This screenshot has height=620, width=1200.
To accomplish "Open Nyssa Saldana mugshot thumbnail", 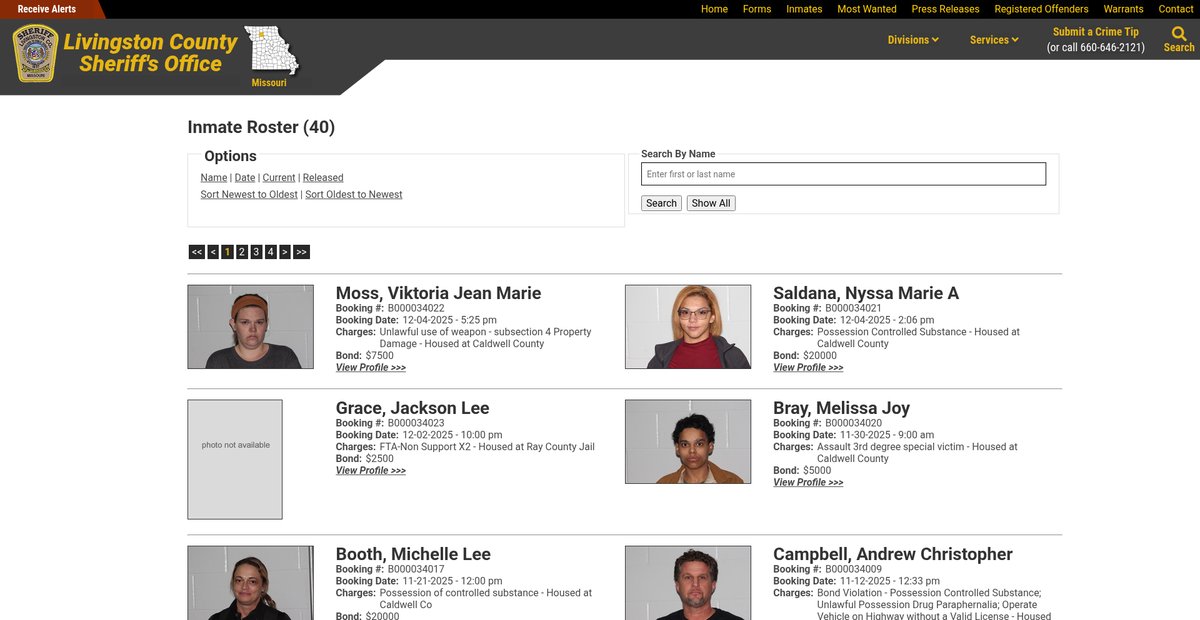I will point(688,327).
